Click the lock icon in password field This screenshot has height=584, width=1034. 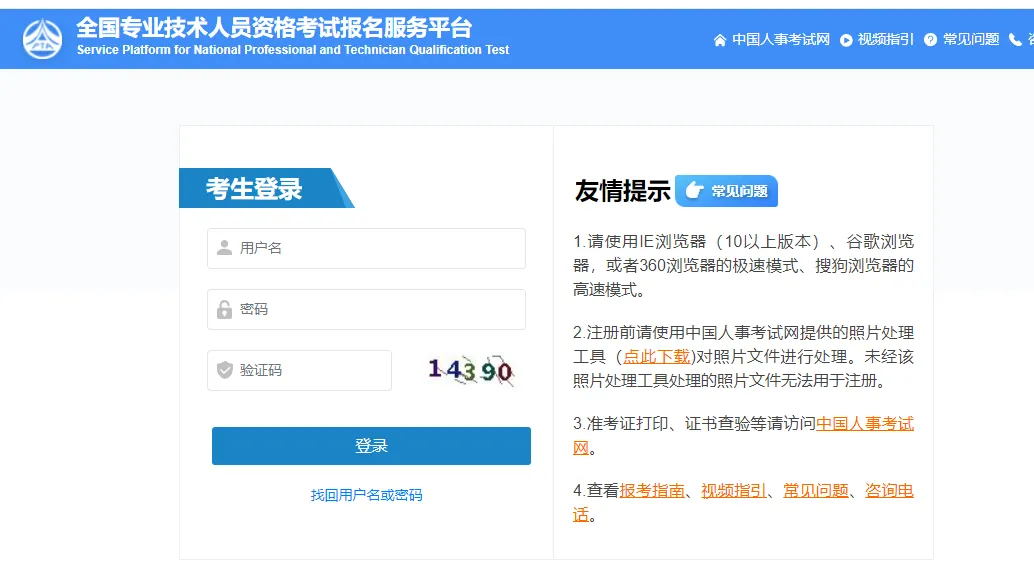224,309
